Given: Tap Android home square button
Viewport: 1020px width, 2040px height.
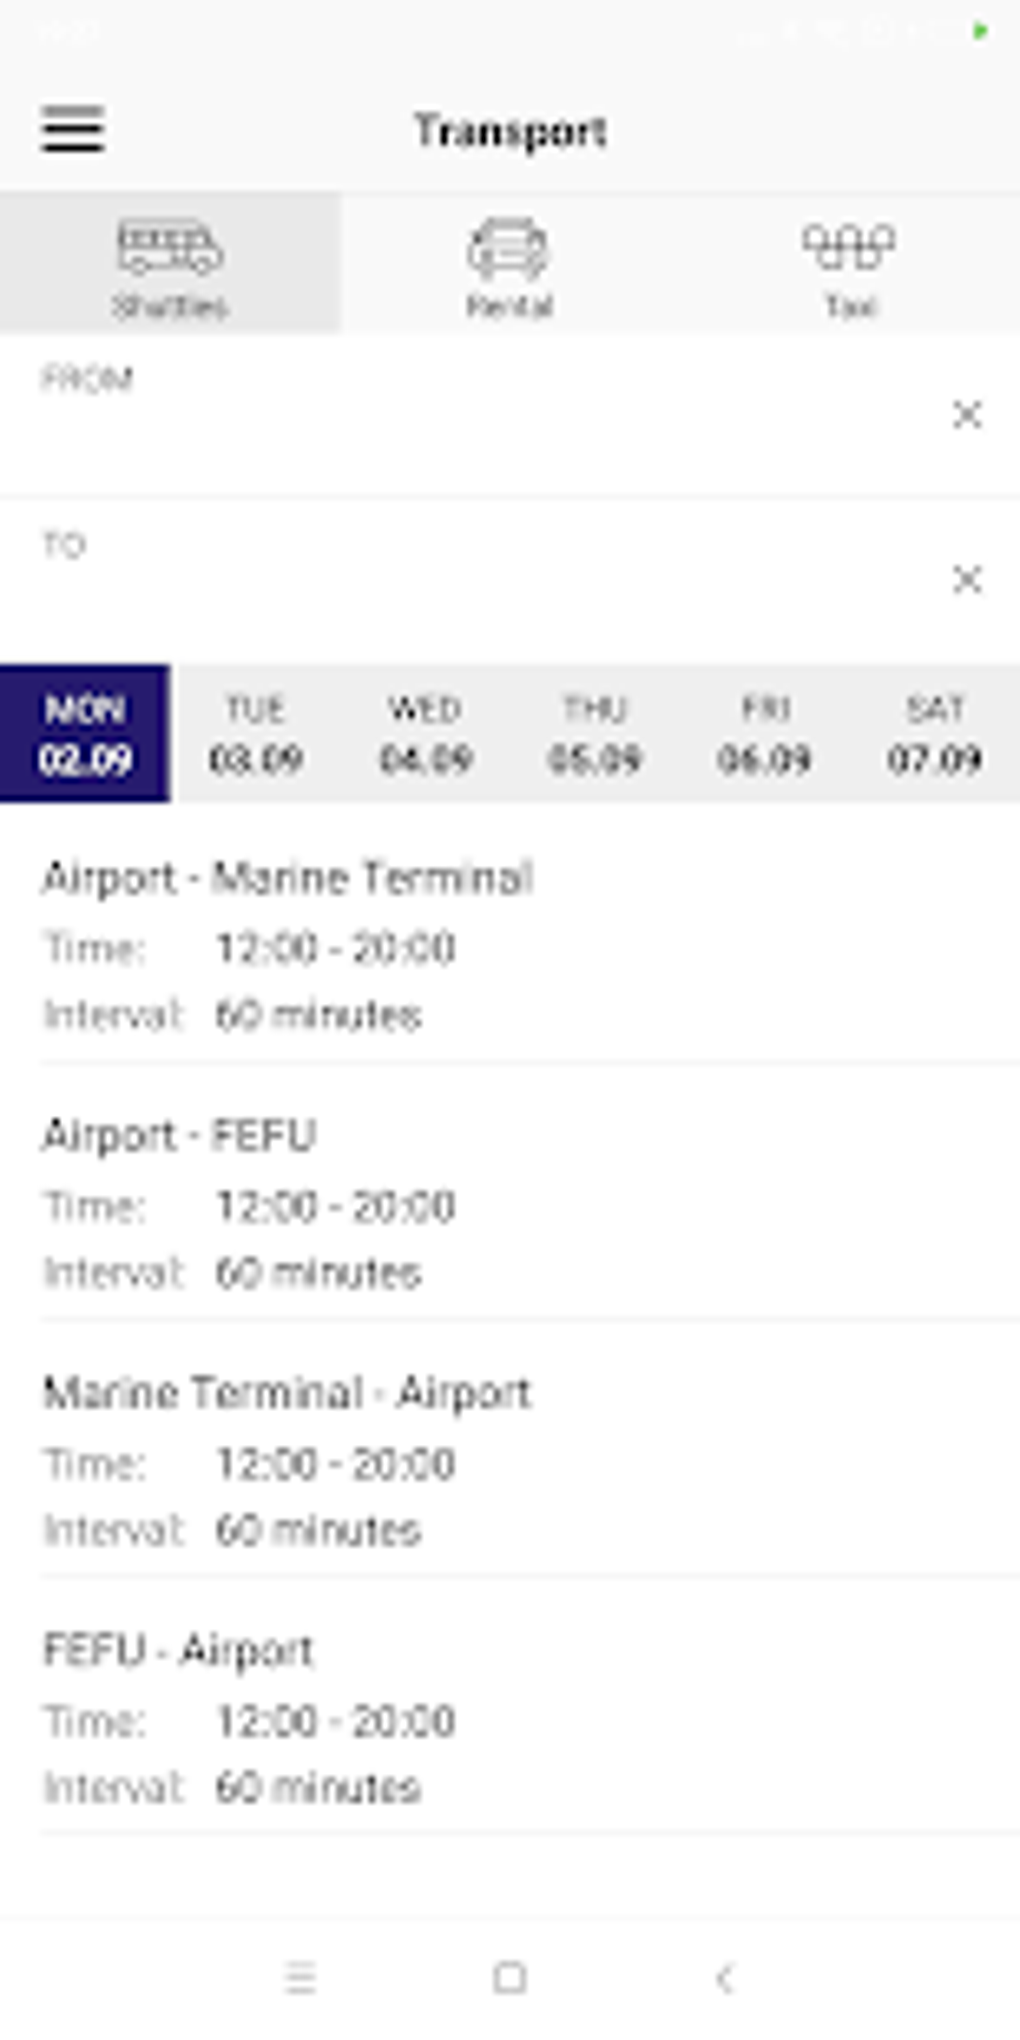Looking at the screenshot, I should point(510,1977).
